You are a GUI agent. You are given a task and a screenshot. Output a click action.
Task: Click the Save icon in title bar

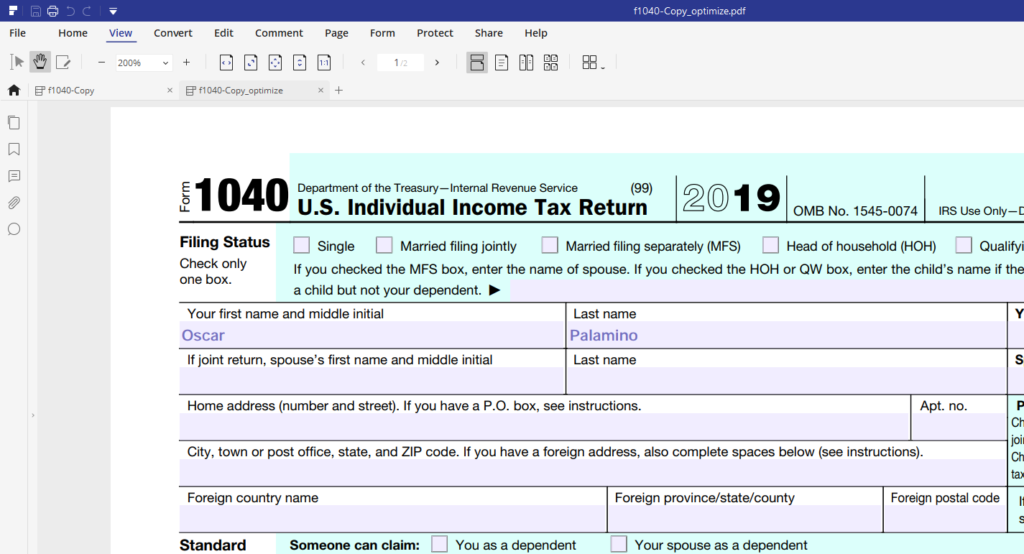(36, 11)
